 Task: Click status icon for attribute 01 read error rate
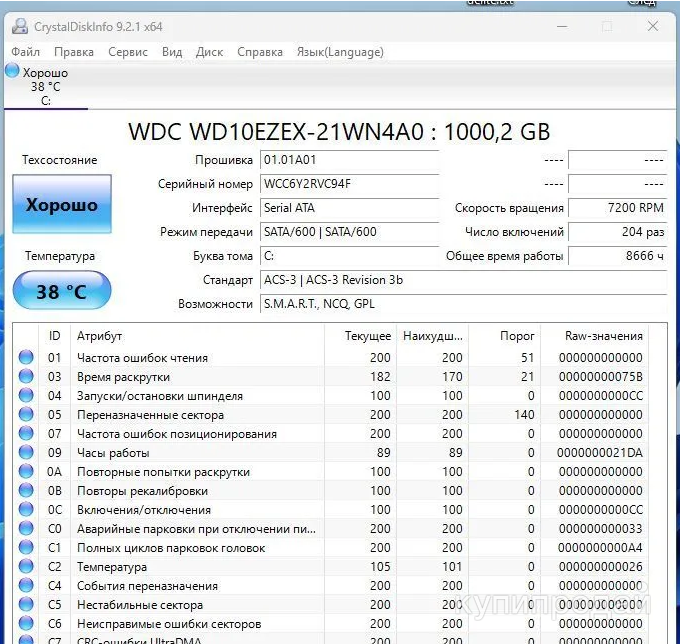pos(26,358)
